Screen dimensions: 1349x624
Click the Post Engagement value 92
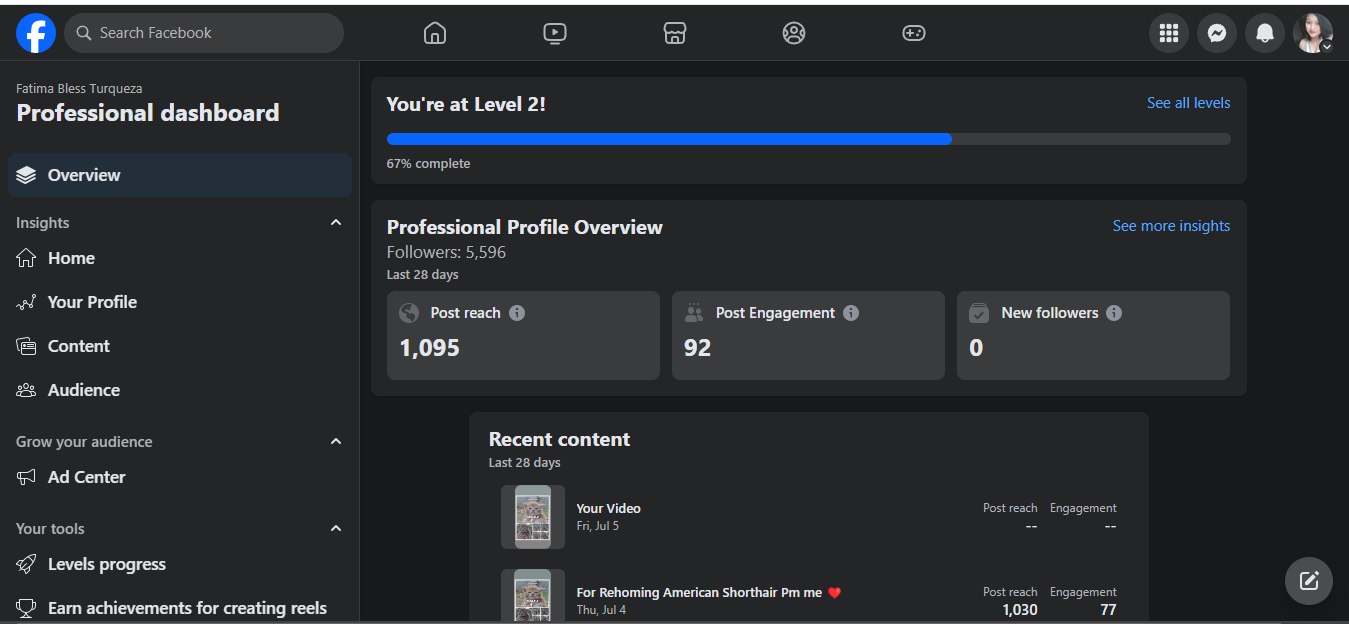pos(697,348)
